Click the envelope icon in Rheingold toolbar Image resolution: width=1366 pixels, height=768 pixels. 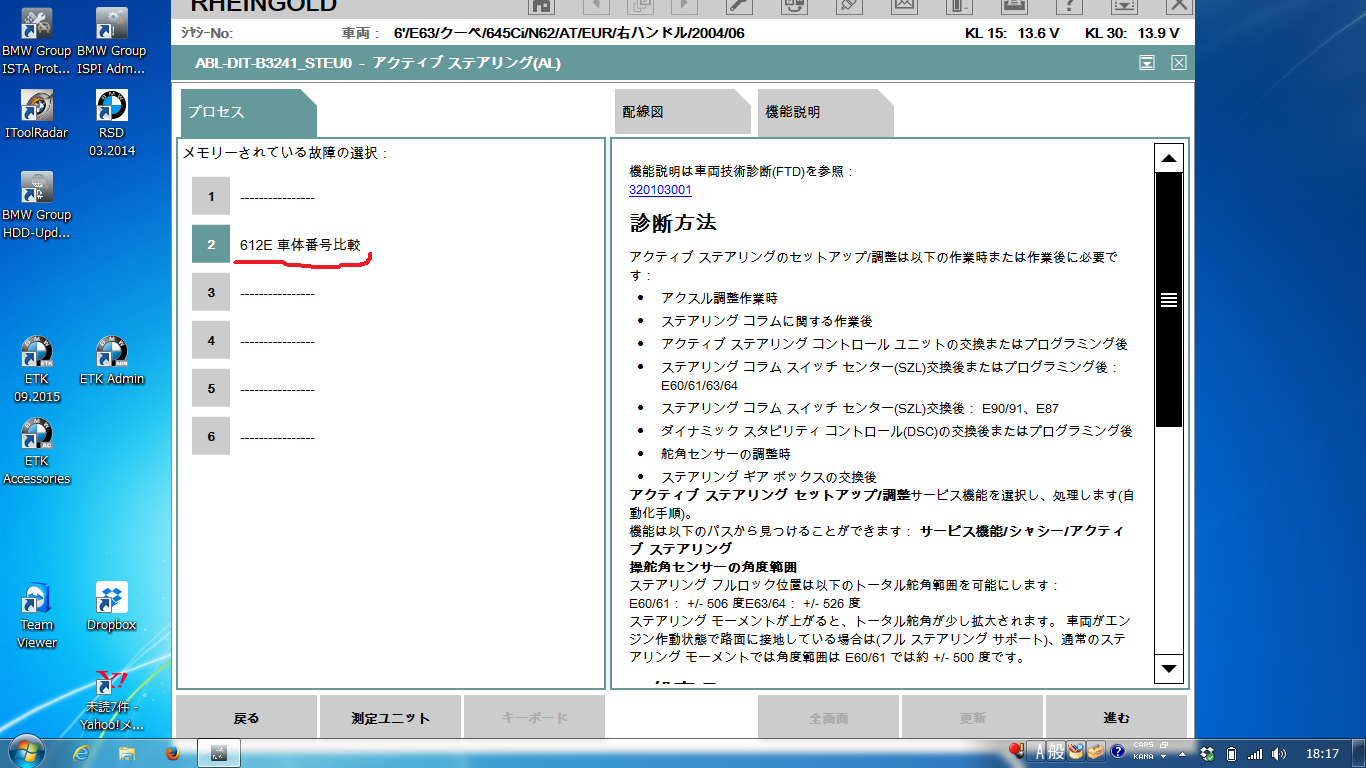(903, 5)
